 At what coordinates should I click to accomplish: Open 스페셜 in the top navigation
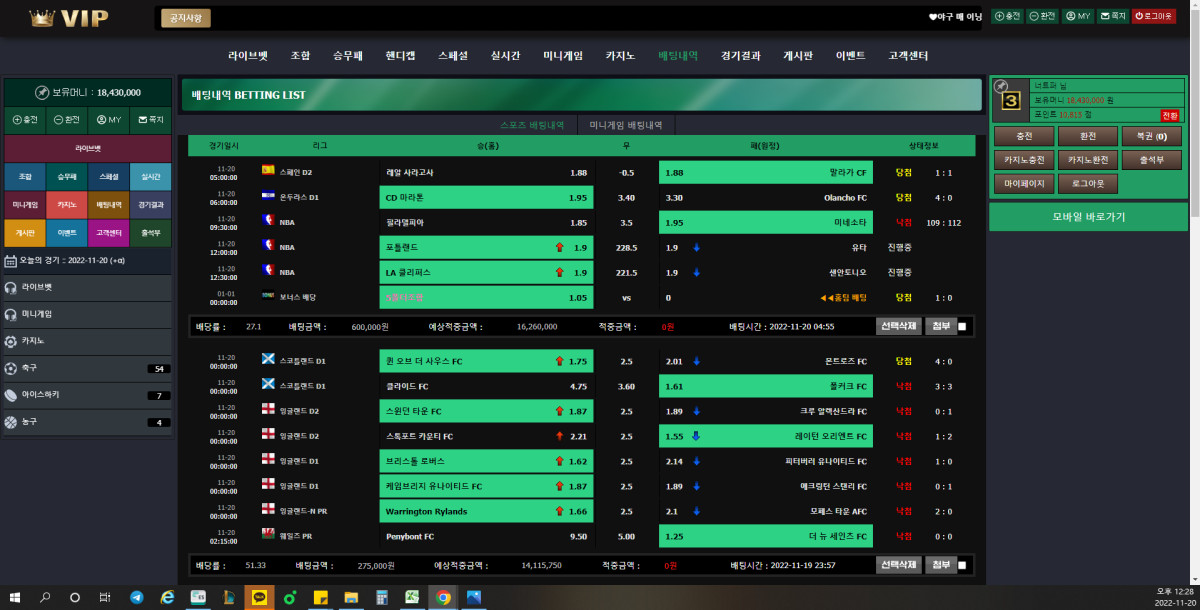(453, 56)
